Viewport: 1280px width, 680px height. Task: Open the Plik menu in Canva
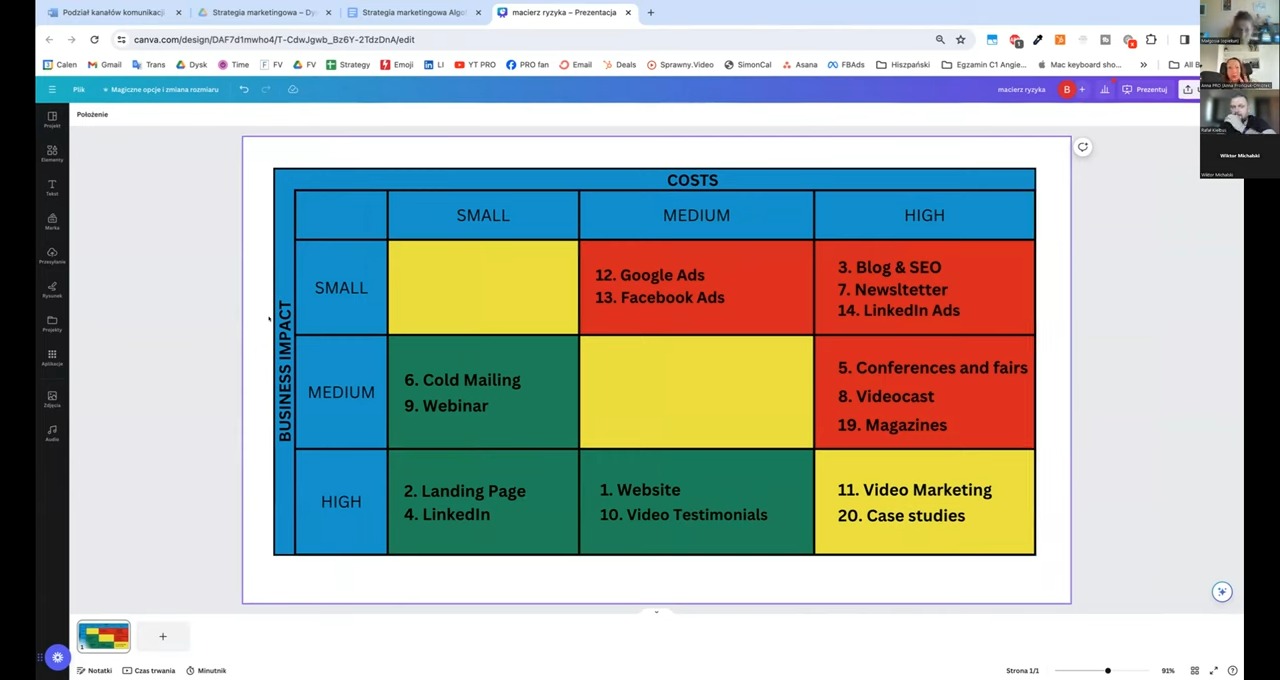point(78,90)
